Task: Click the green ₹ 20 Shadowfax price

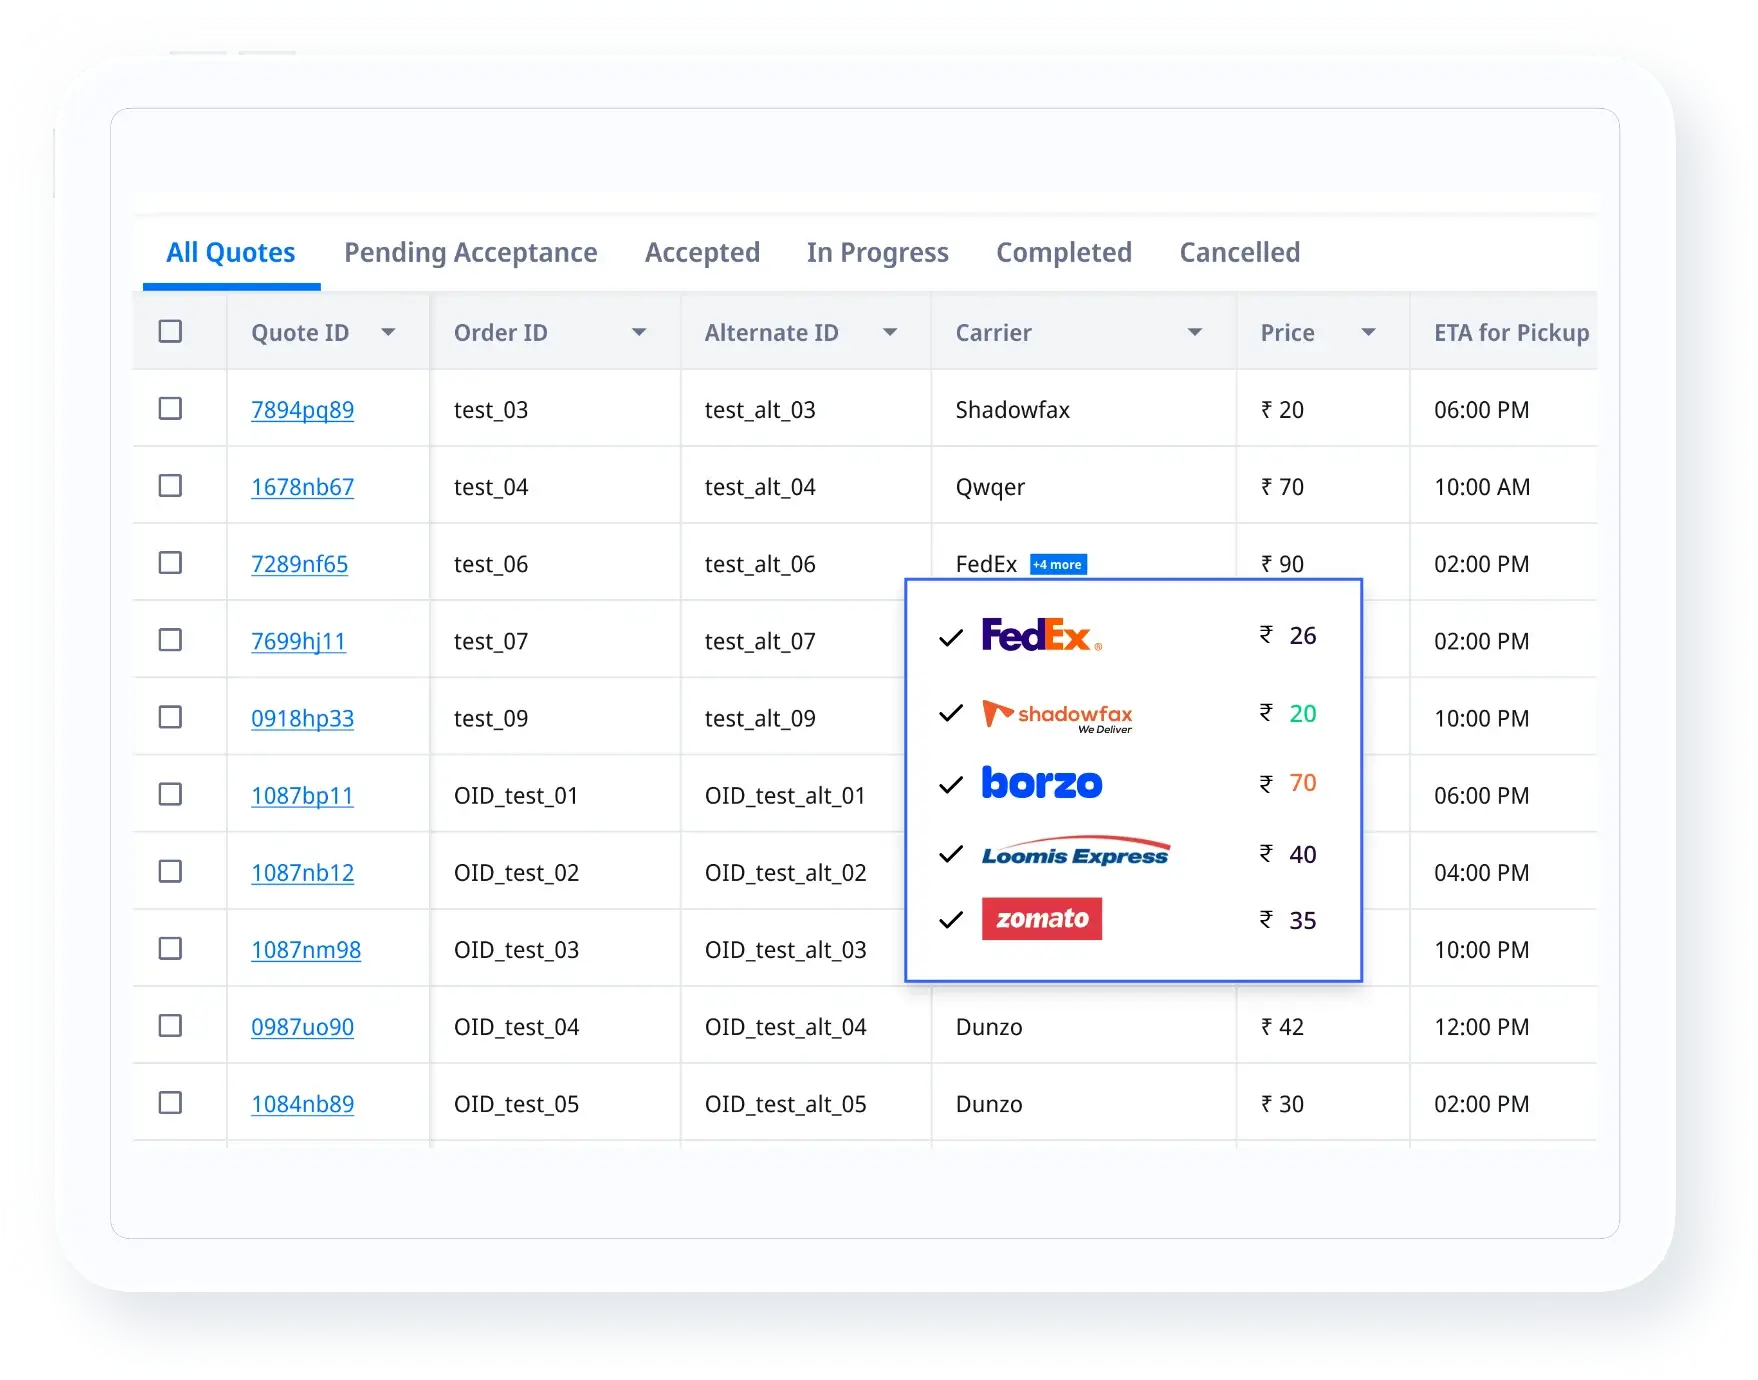Action: point(1288,713)
